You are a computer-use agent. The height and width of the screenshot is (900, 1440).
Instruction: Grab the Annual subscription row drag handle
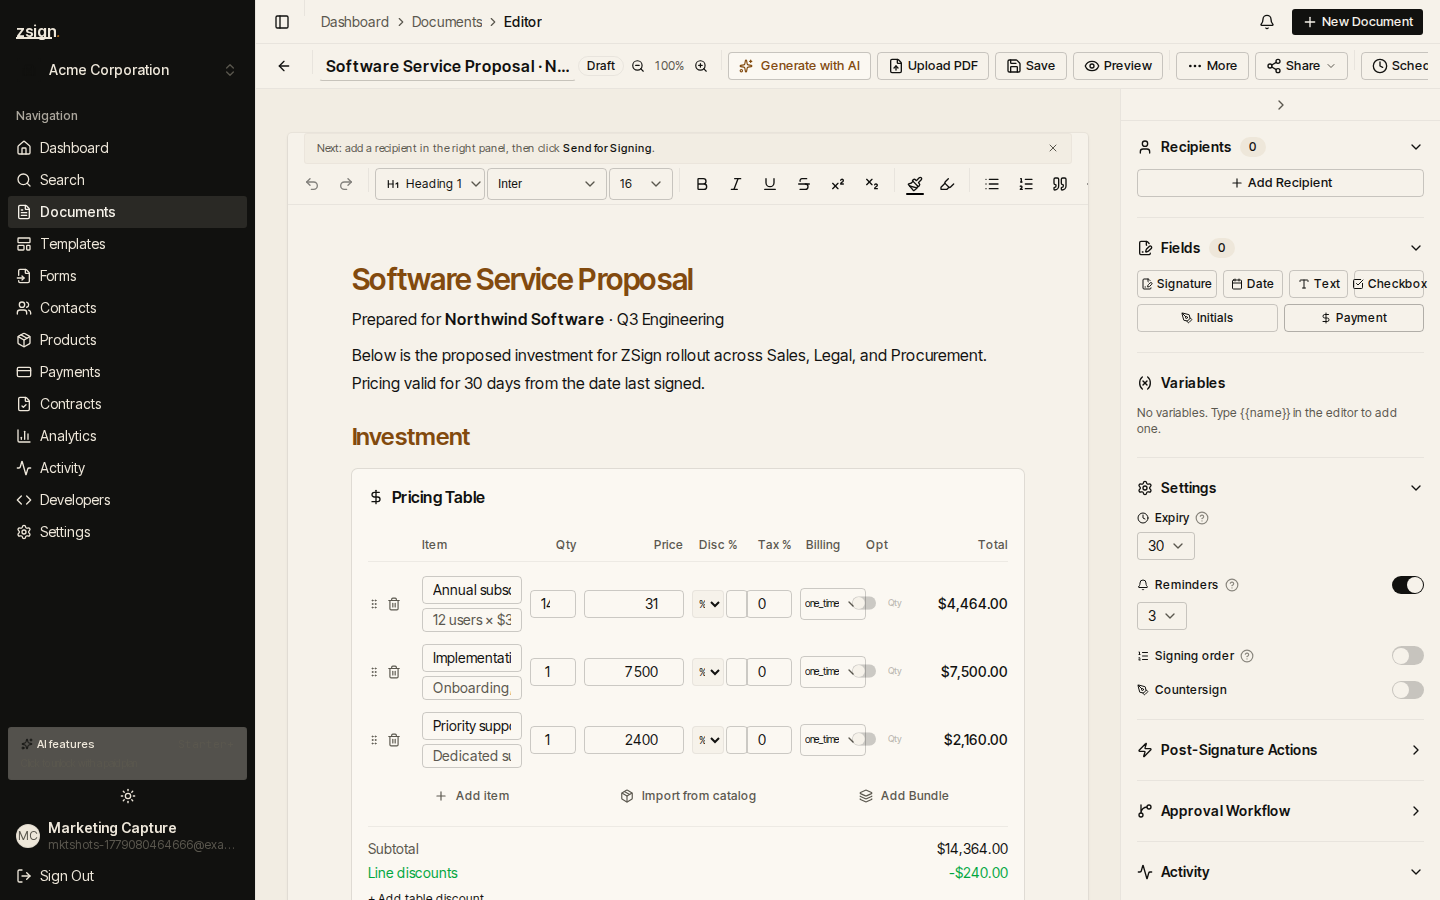(374, 604)
